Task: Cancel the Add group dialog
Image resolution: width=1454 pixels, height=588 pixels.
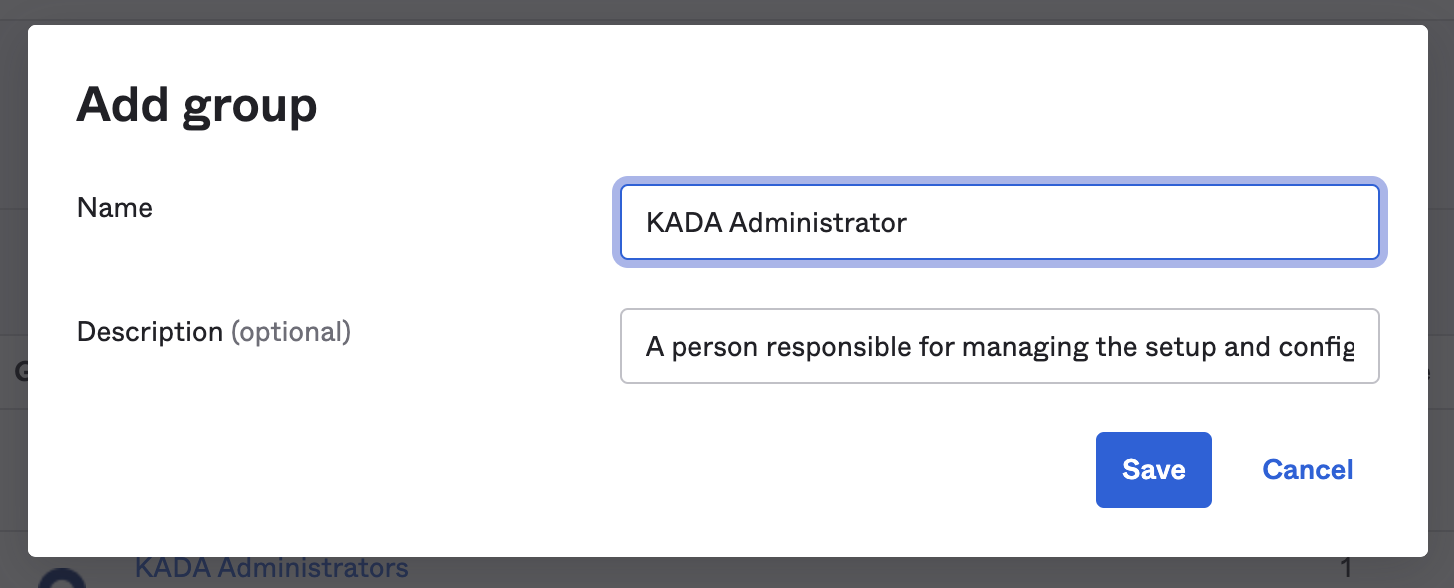Action: (x=1307, y=470)
